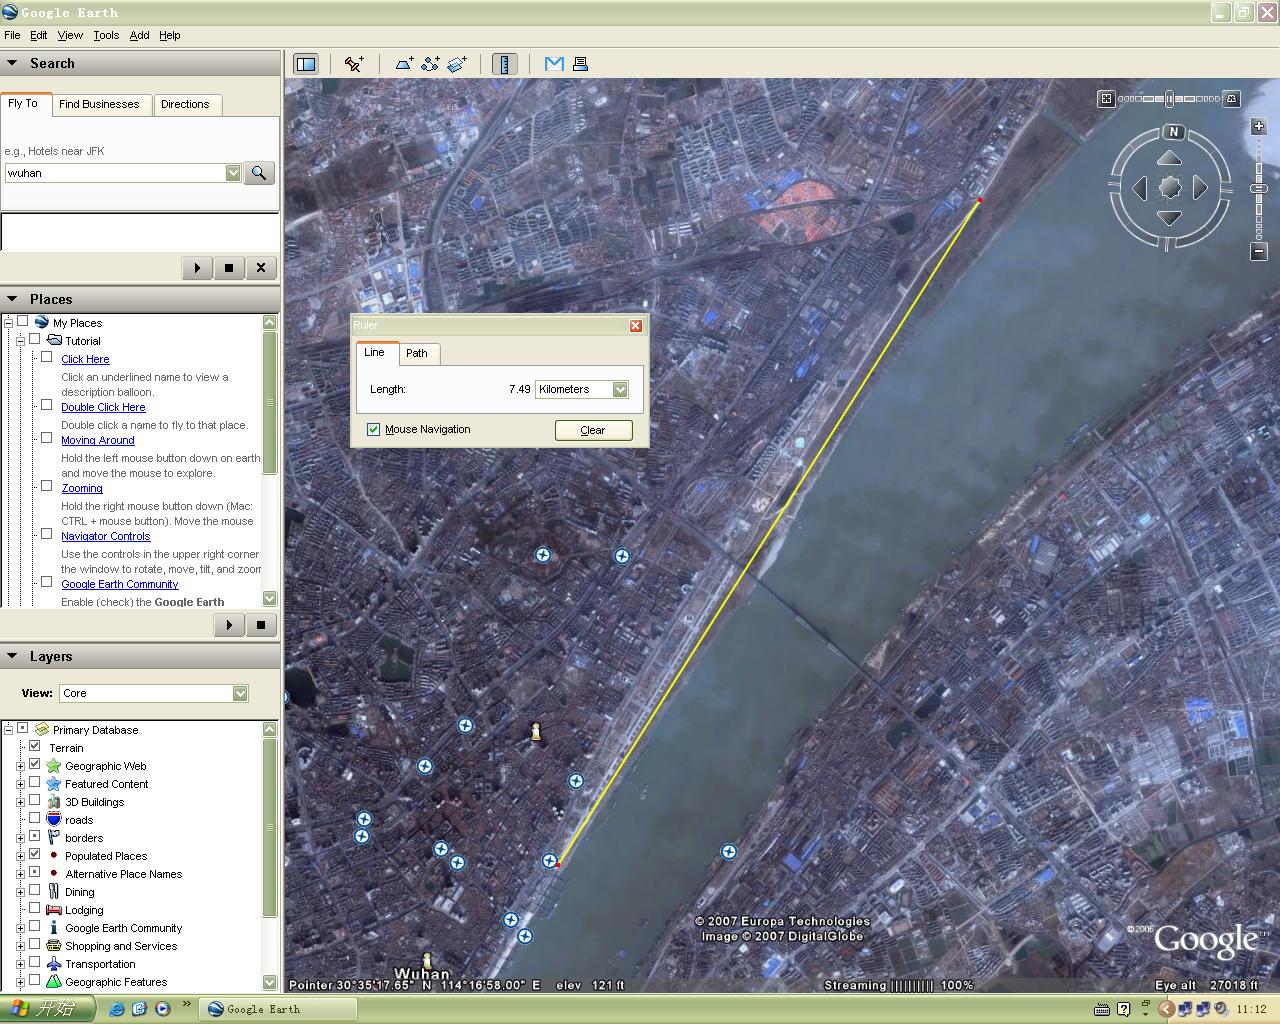Toggle the Populated Places layer checkbox
The image size is (1280, 1024).
click(x=35, y=854)
